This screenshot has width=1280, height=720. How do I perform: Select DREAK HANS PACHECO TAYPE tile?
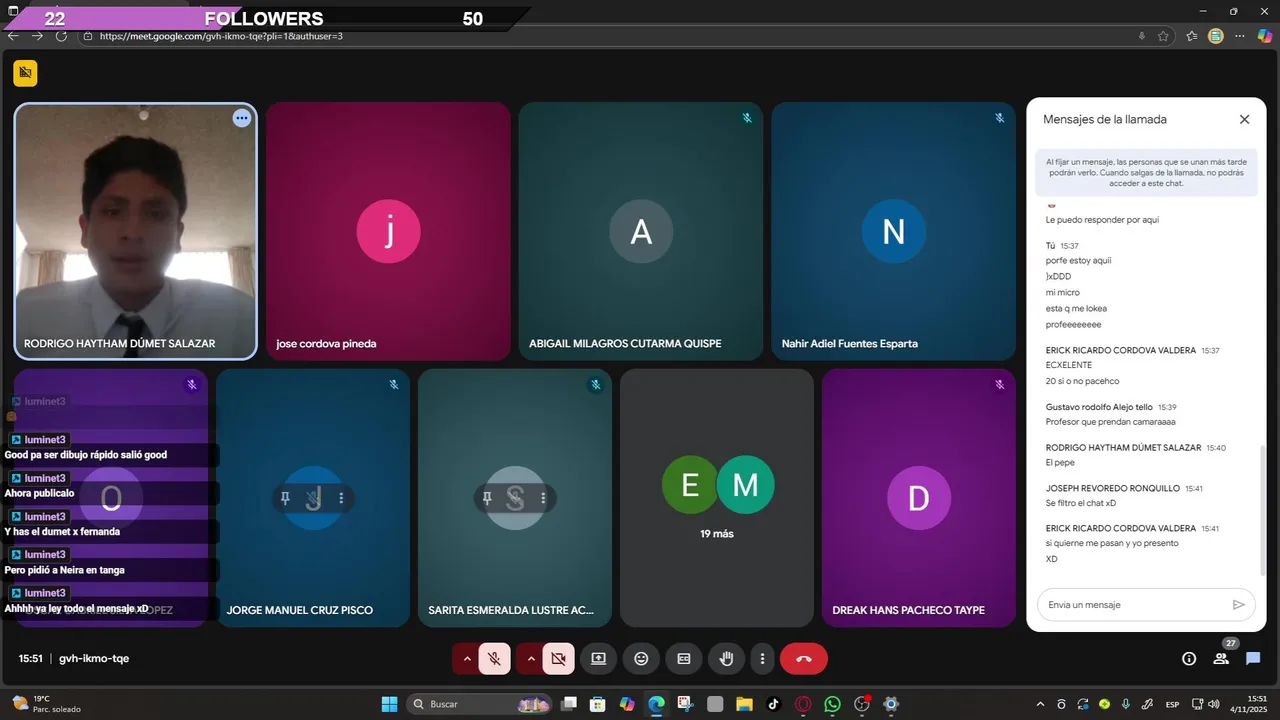(919, 498)
